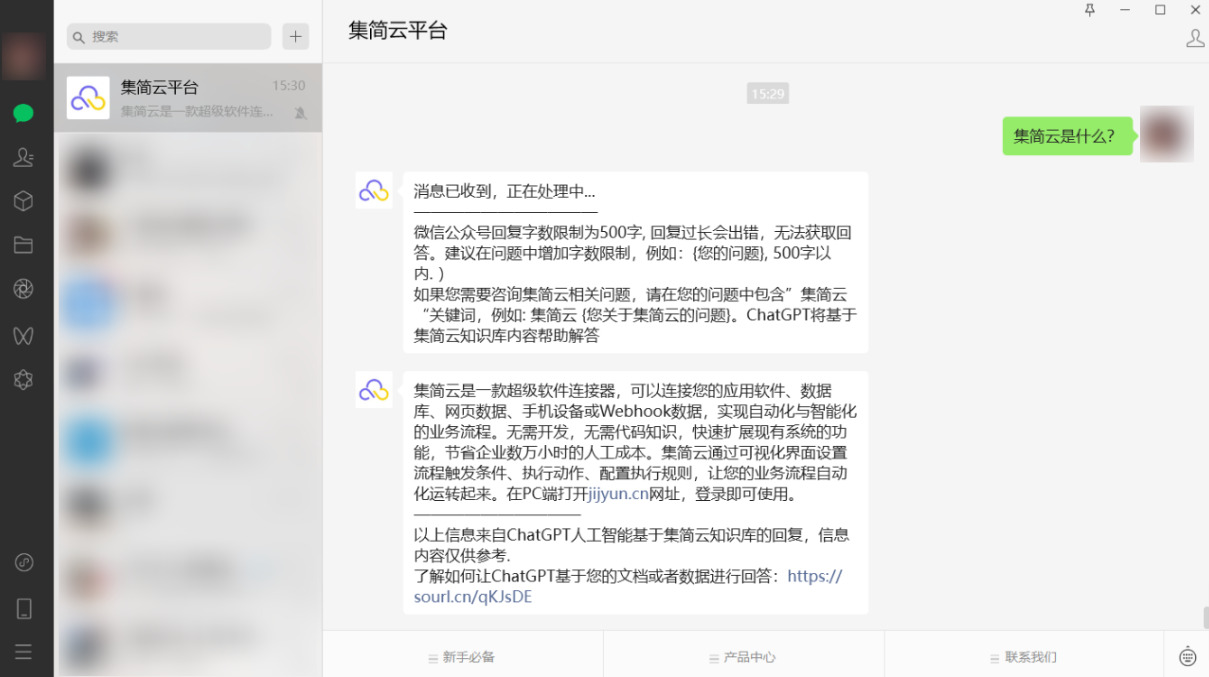Click sender avatar beside 集简云是什么？

1167,134
